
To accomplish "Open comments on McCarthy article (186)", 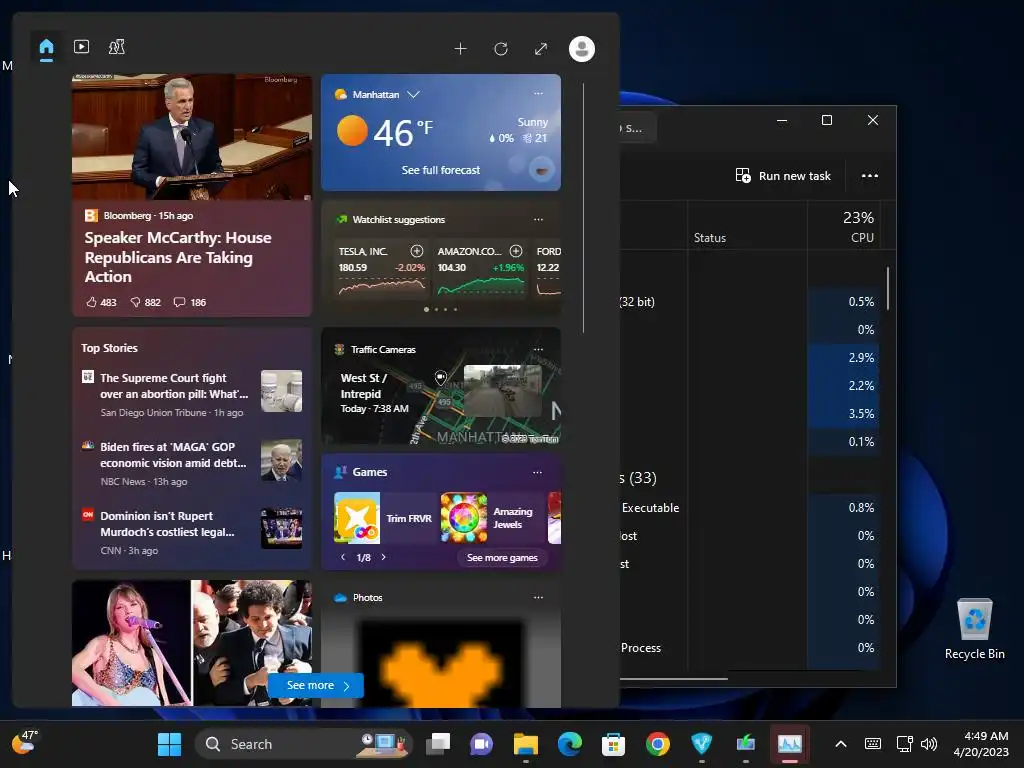I will pos(189,302).
